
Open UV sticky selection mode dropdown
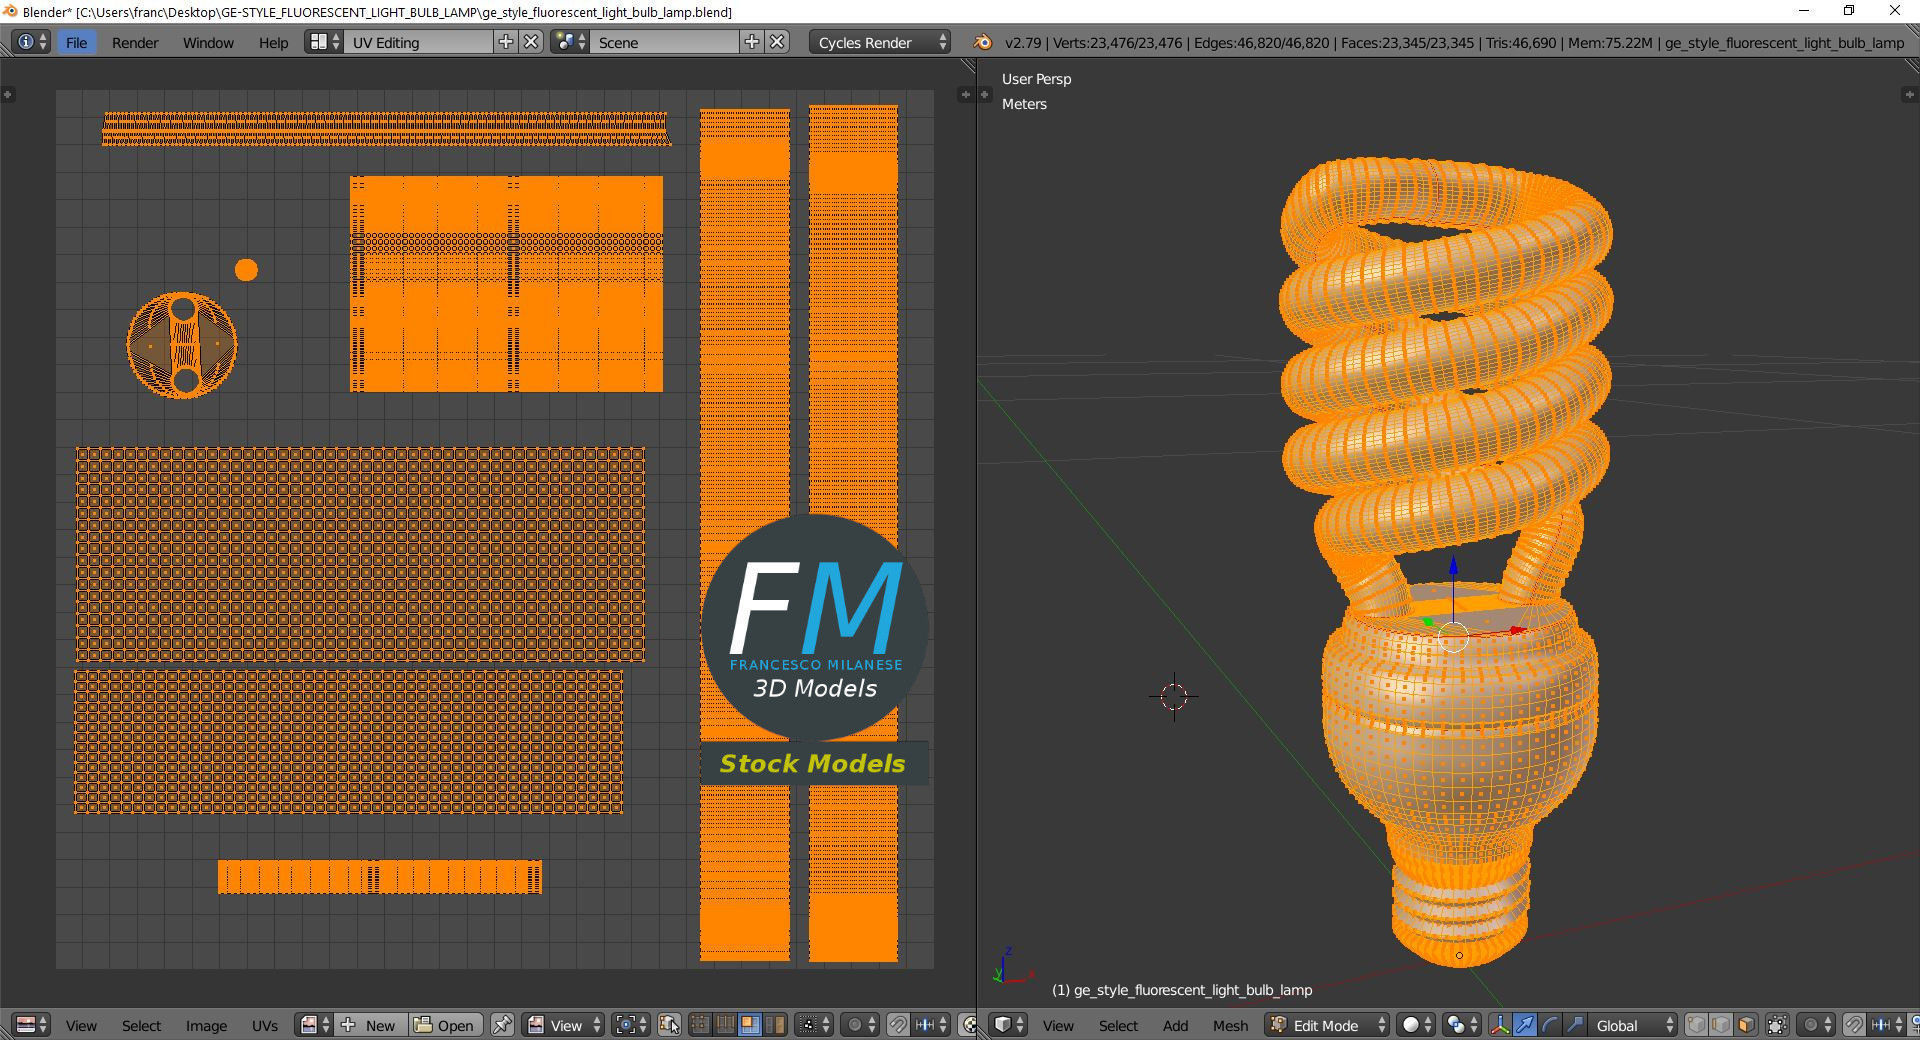813,1025
